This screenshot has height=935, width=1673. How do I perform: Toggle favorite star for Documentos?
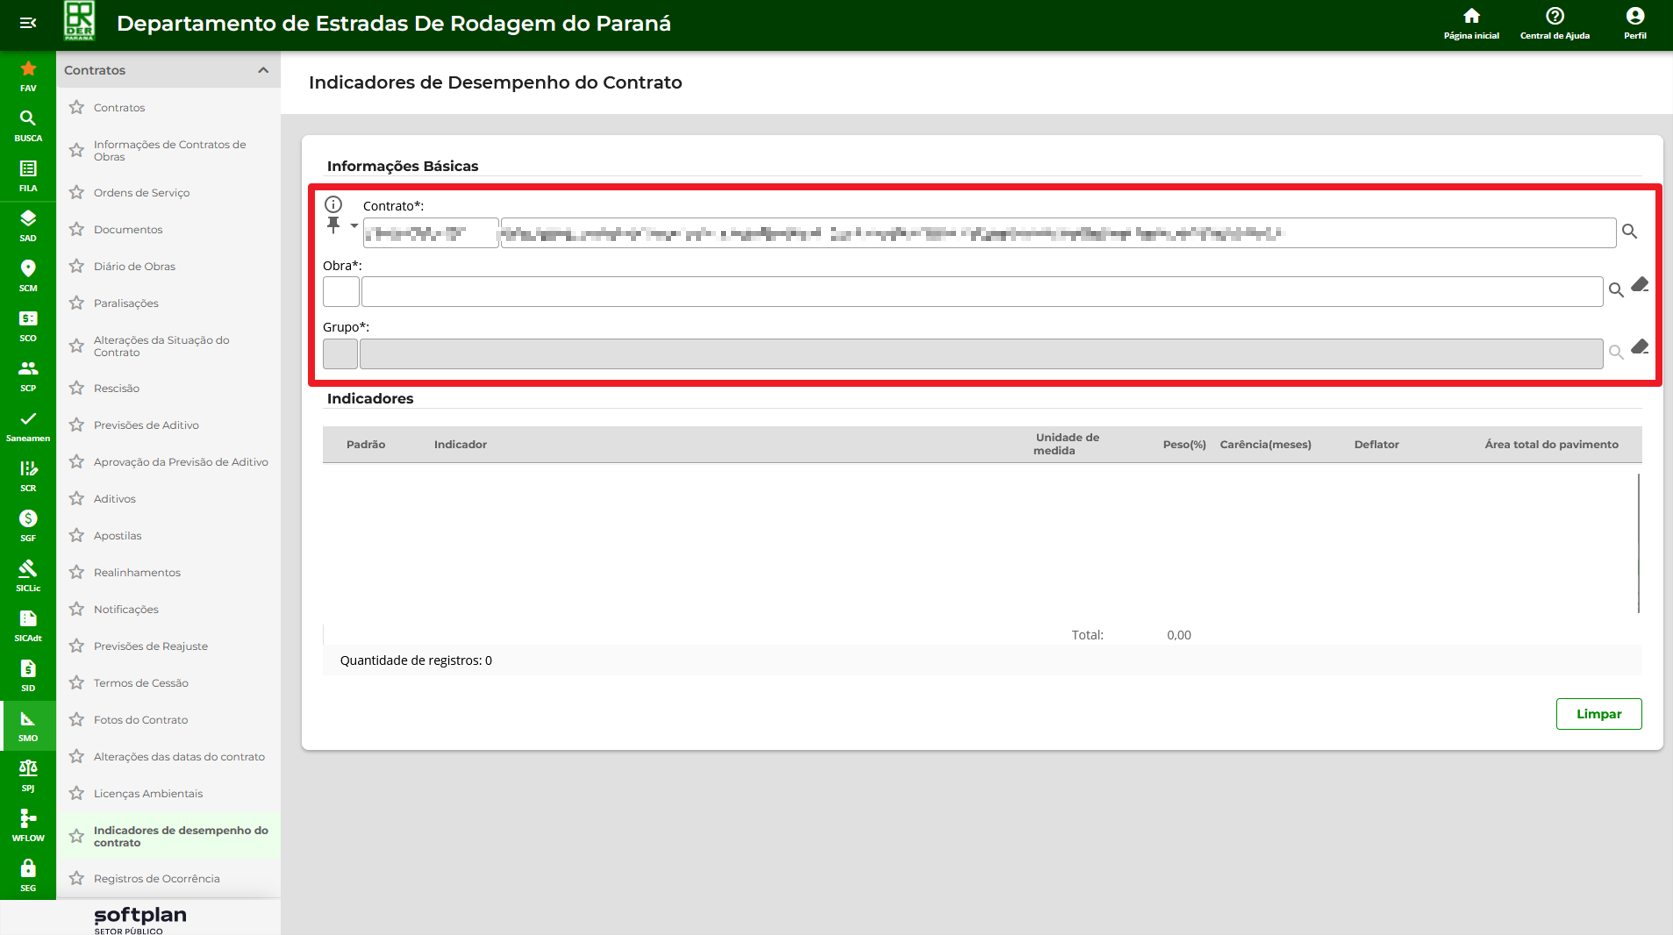pos(77,229)
